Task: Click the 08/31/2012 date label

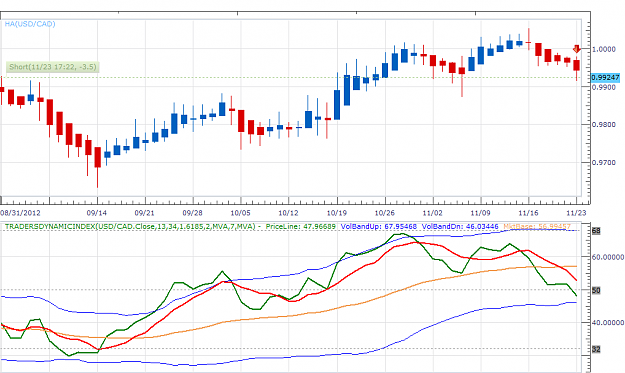Action: (20, 213)
